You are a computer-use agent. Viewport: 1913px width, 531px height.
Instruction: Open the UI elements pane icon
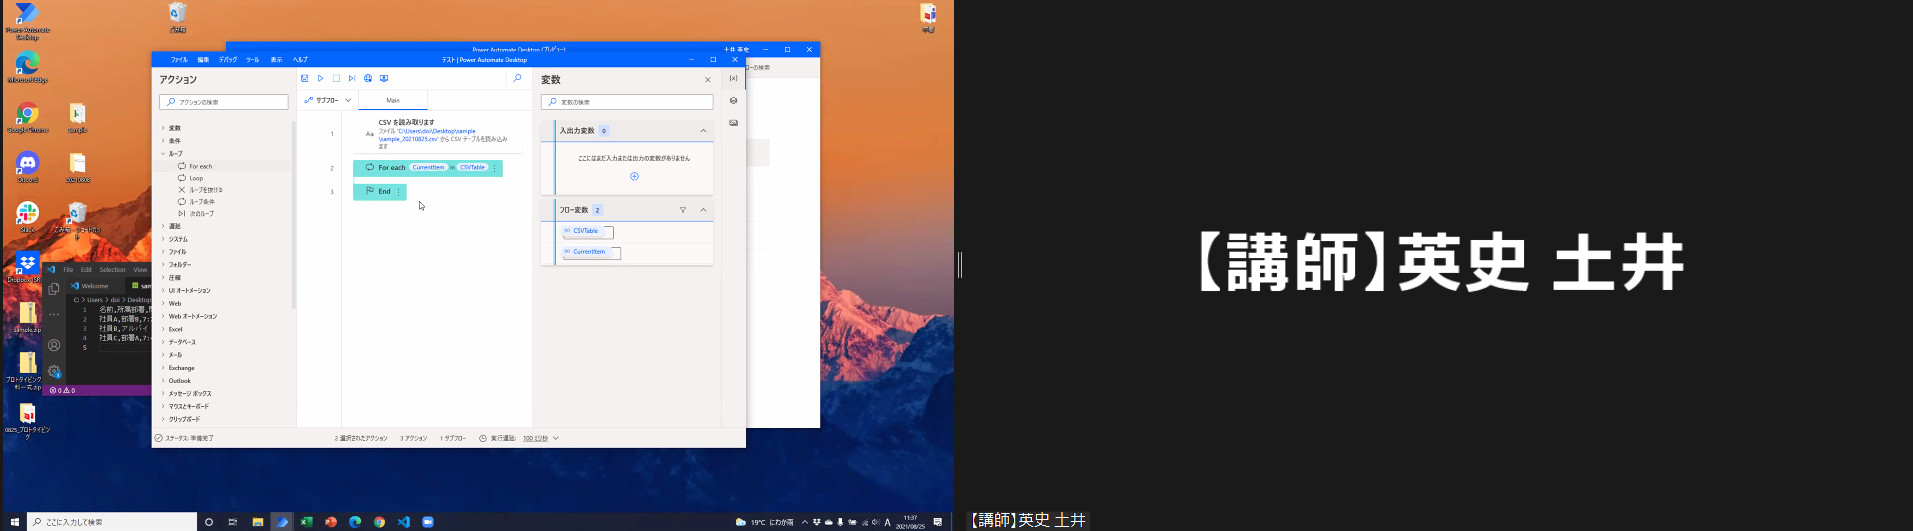pos(734,100)
